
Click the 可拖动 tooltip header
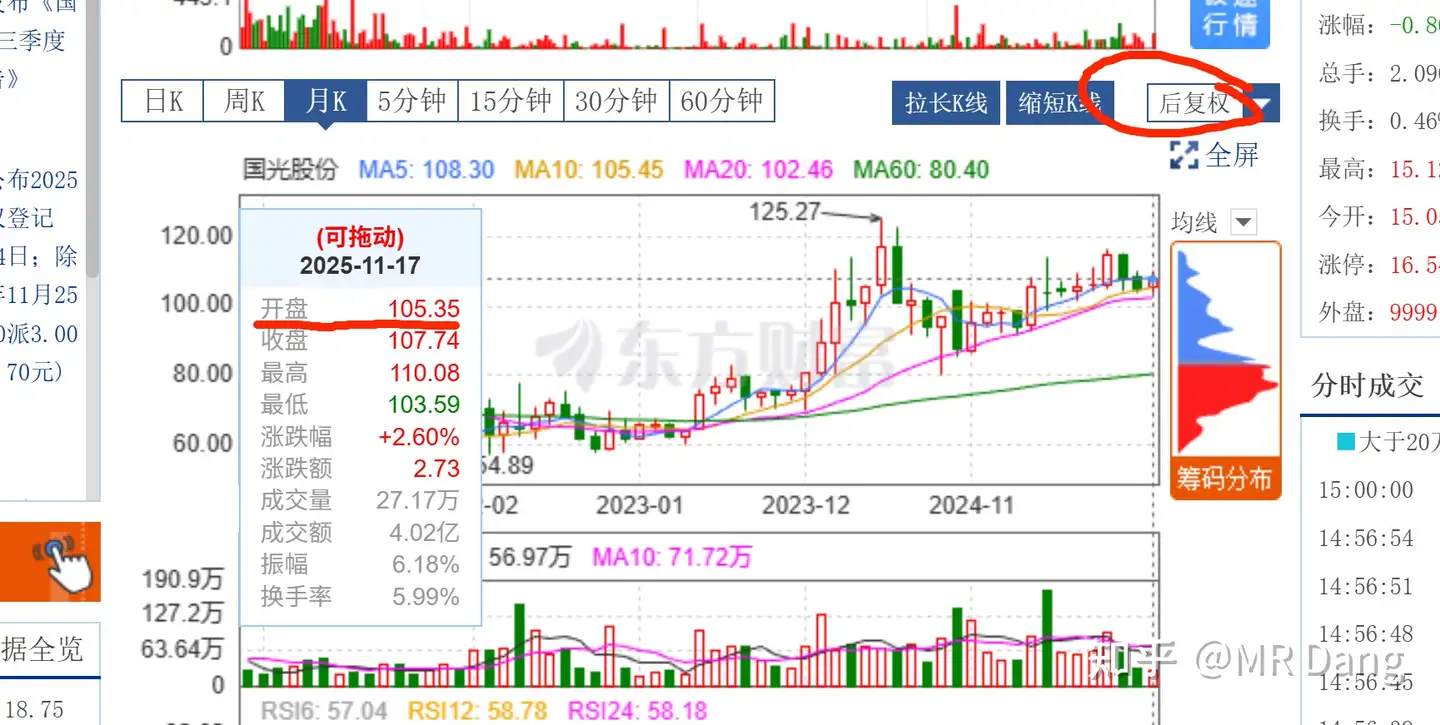pos(360,237)
